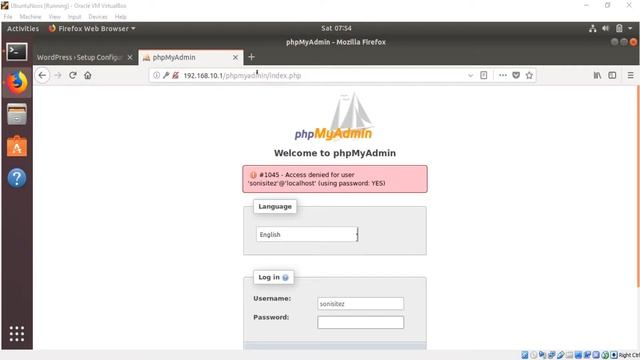Viewport: 640px width, 360px height.
Task: Go to the Firefox home page
Action: (87, 76)
